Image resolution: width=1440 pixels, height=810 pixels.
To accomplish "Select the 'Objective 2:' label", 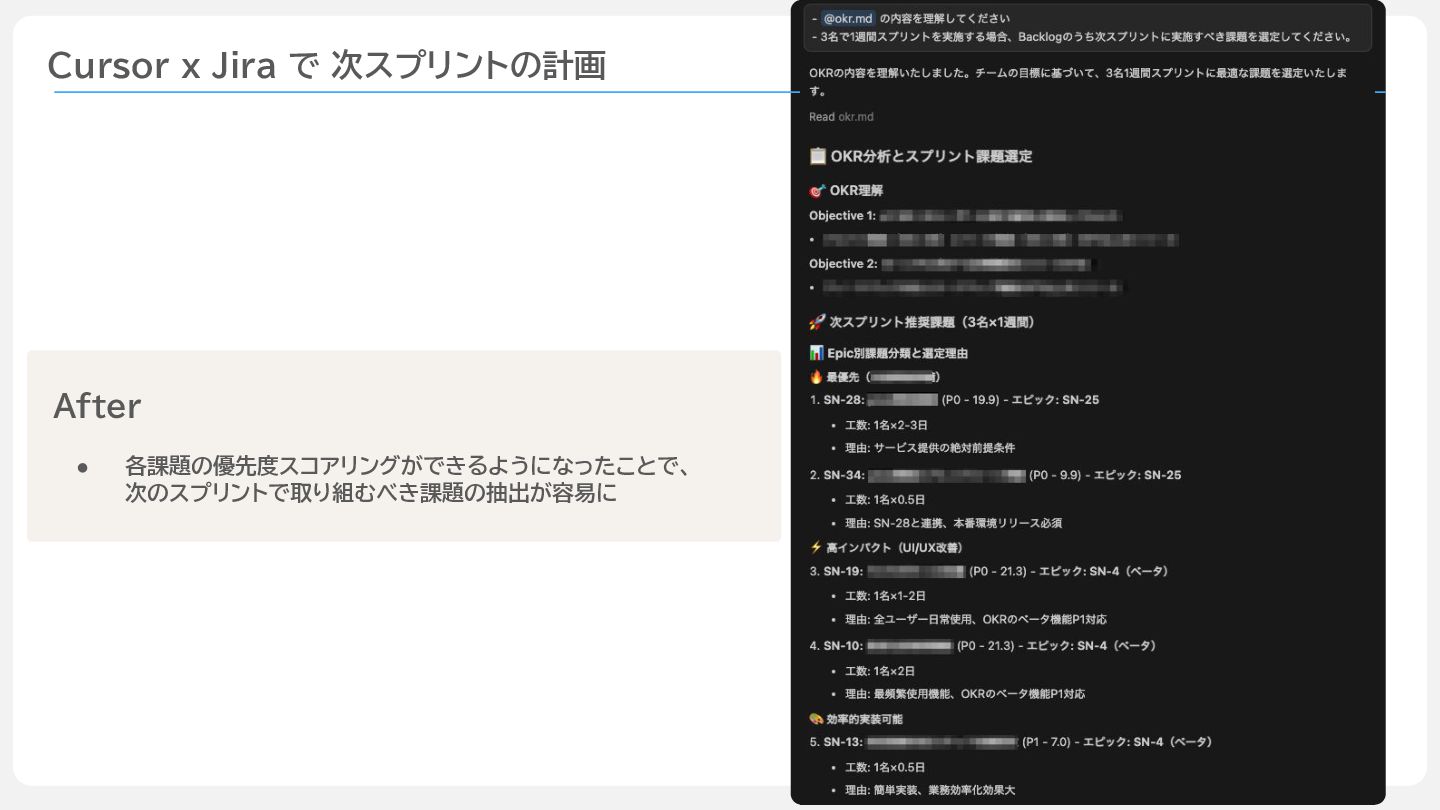I will pyautogui.click(x=843, y=264).
